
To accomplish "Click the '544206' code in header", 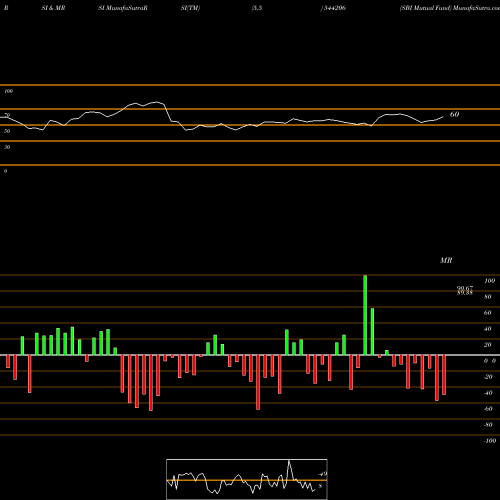I will [334, 8].
